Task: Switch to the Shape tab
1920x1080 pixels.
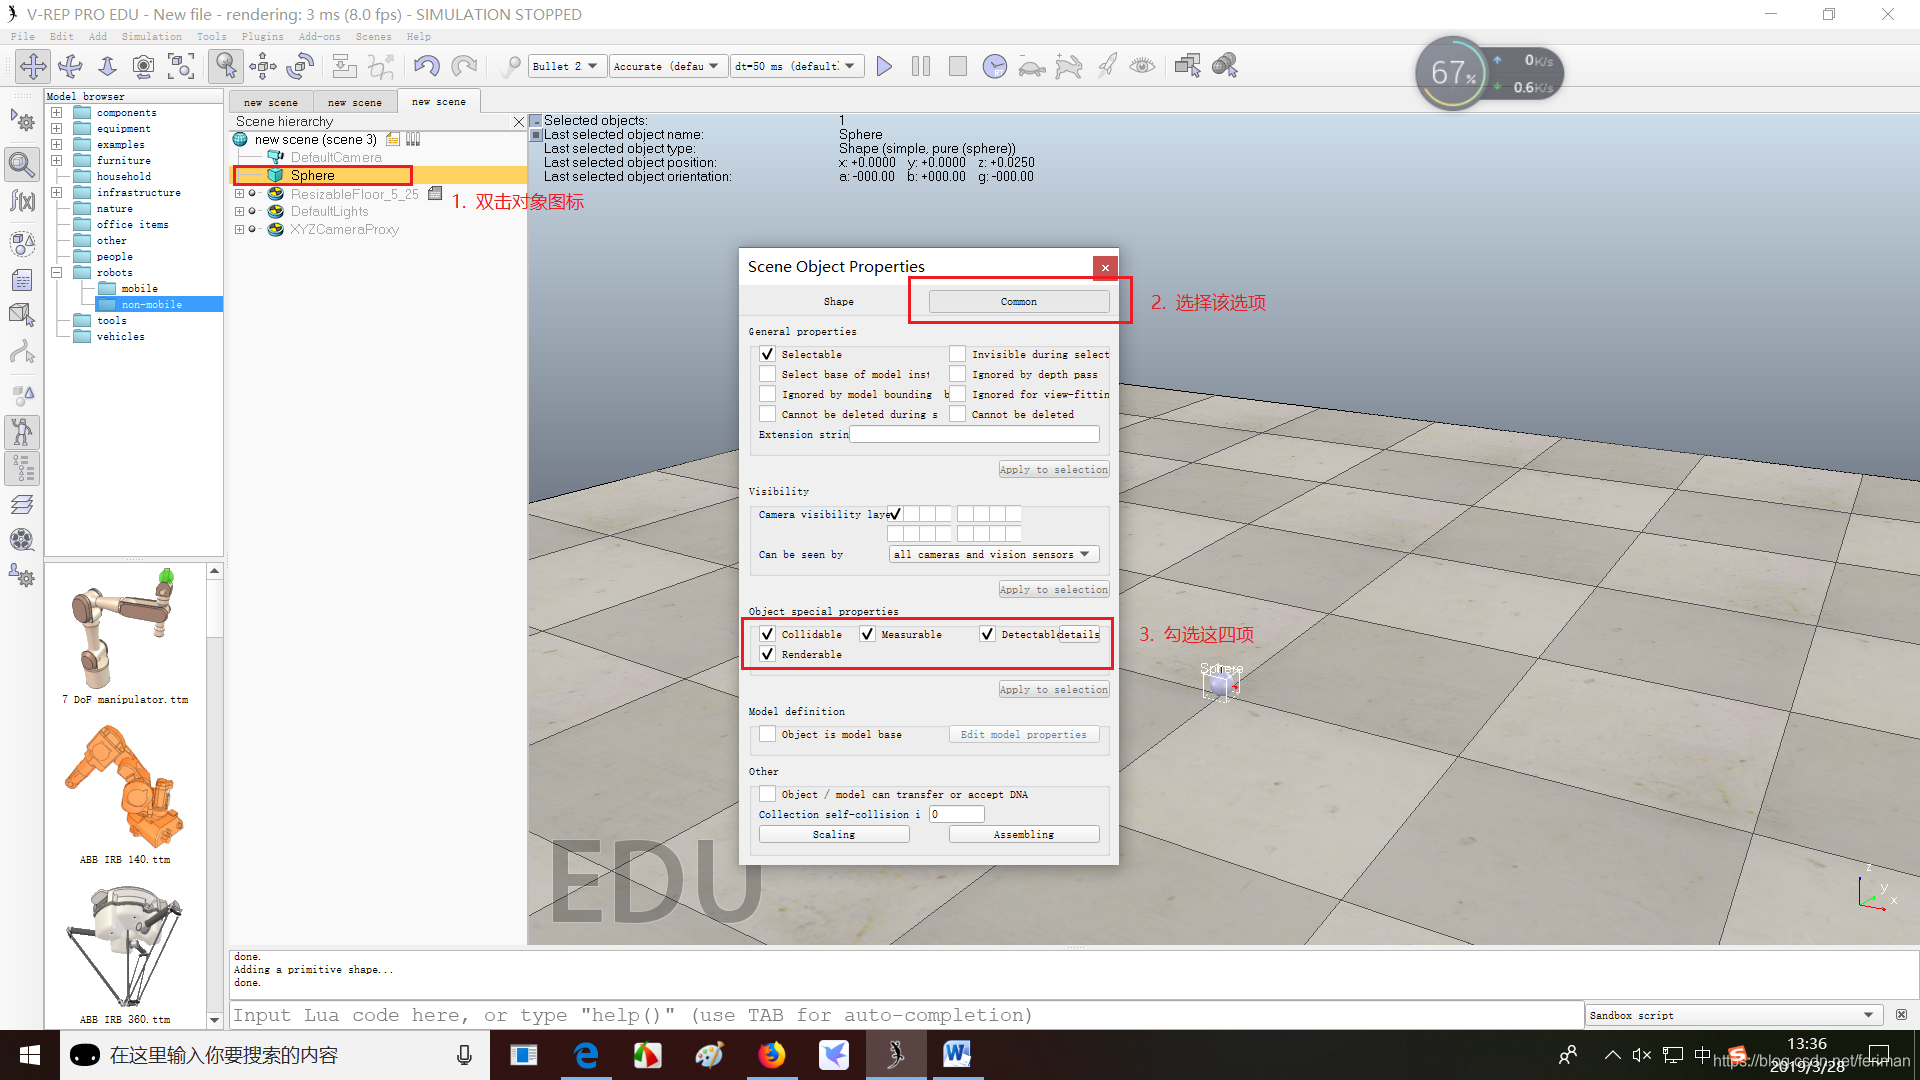Action: [837, 301]
